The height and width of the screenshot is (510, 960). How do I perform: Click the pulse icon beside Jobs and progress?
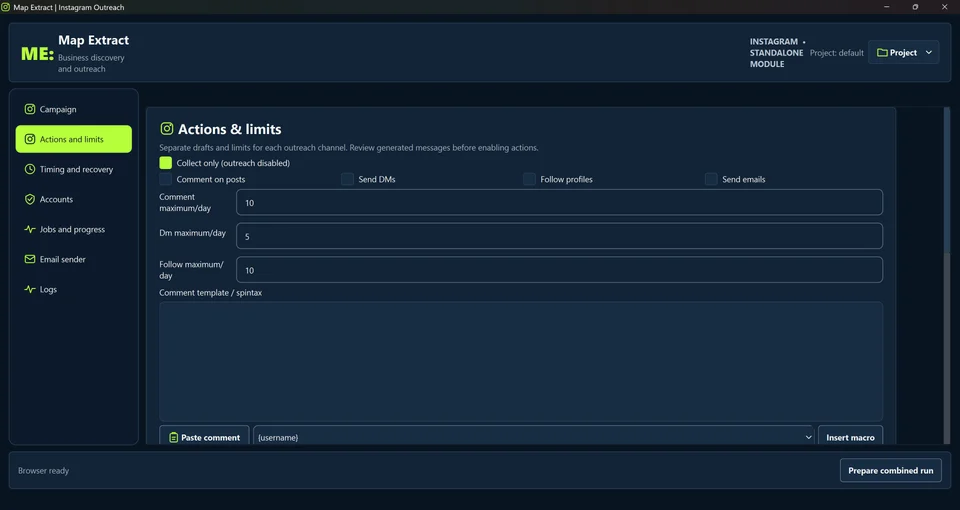click(29, 229)
